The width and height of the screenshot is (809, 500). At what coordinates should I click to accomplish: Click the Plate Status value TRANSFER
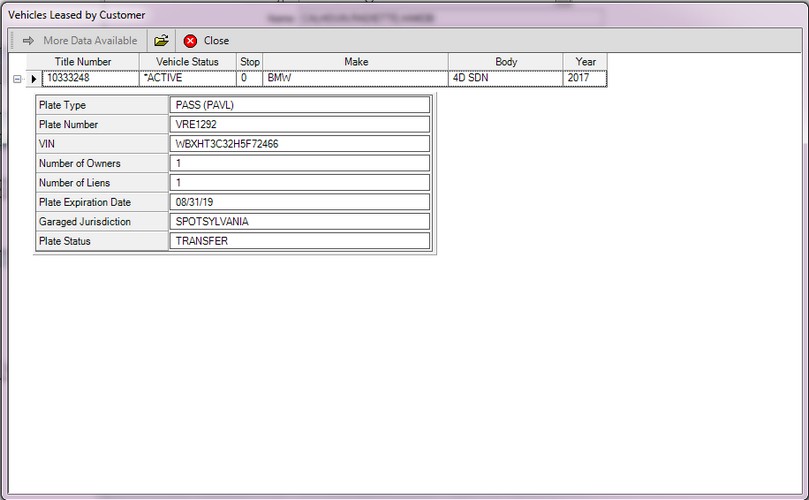click(x=300, y=241)
